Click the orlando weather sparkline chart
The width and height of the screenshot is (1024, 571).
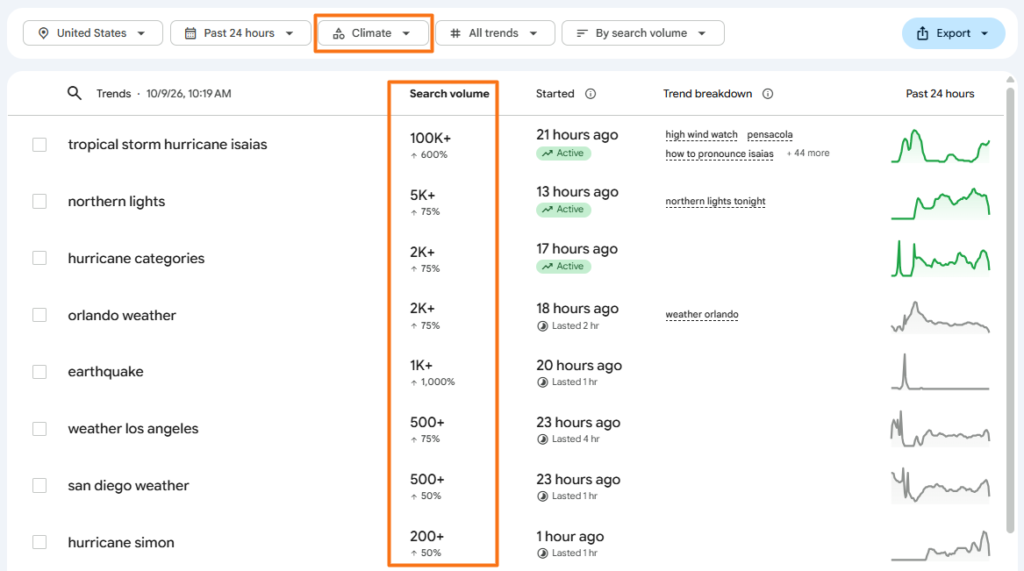940,317
